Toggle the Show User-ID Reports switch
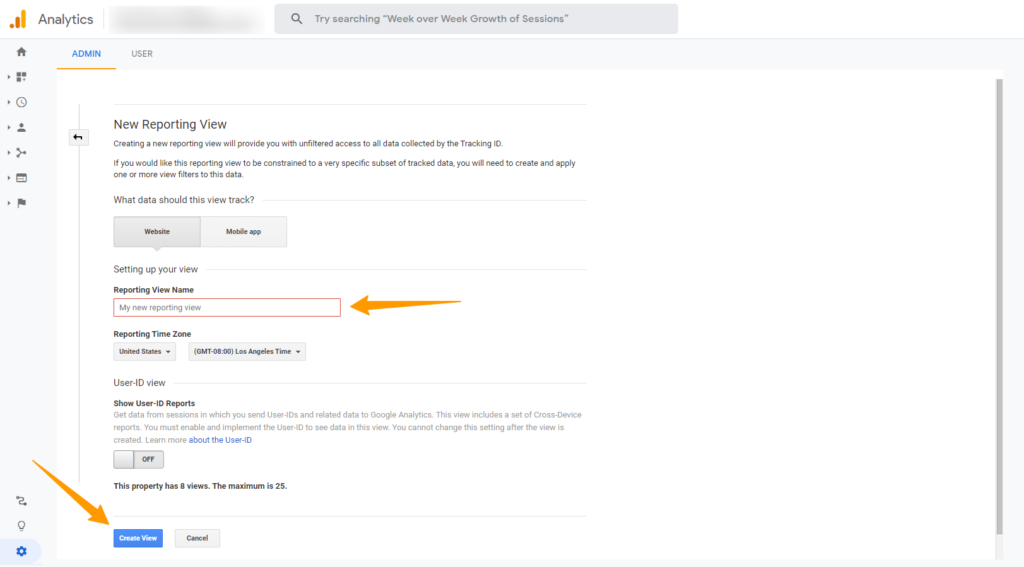The height and width of the screenshot is (567, 1024). click(138, 459)
